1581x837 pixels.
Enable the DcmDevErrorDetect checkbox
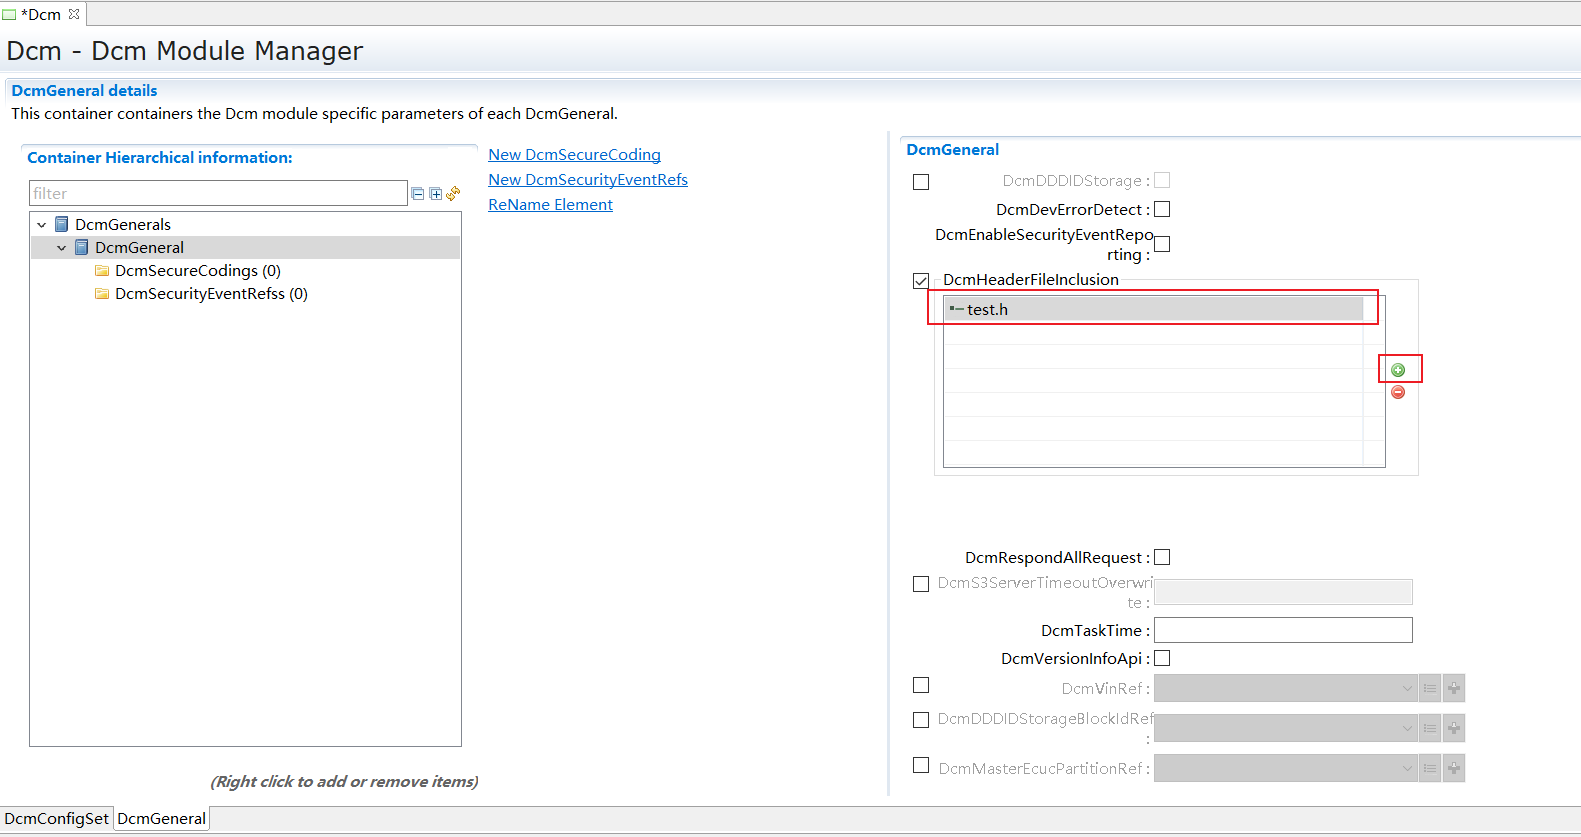pyautogui.click(x=1162, y=210)
